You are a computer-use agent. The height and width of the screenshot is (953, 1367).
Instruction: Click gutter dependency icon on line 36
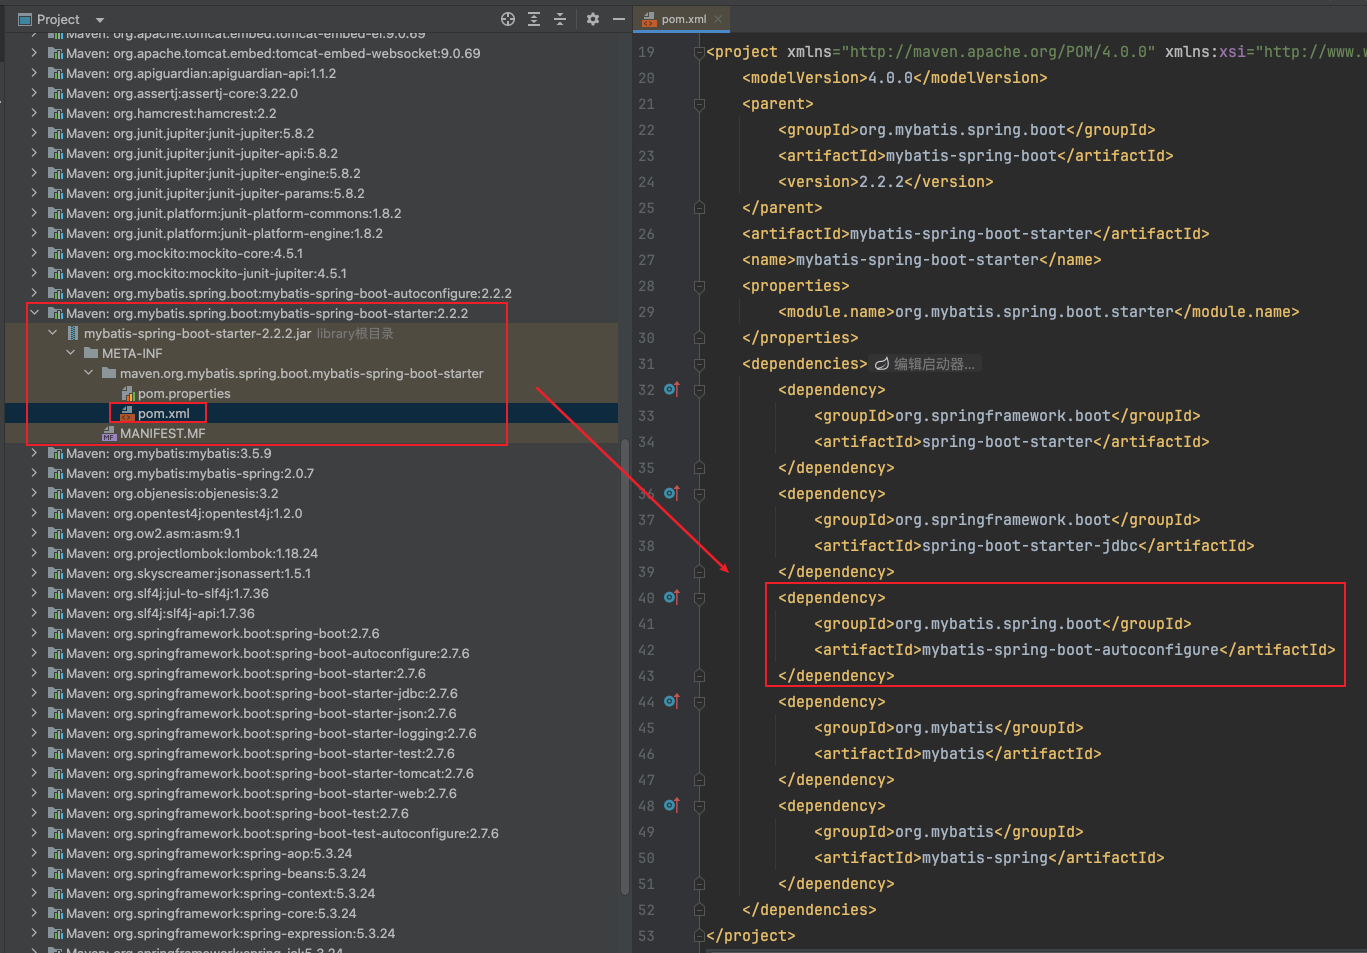click(x=671, y=494)
